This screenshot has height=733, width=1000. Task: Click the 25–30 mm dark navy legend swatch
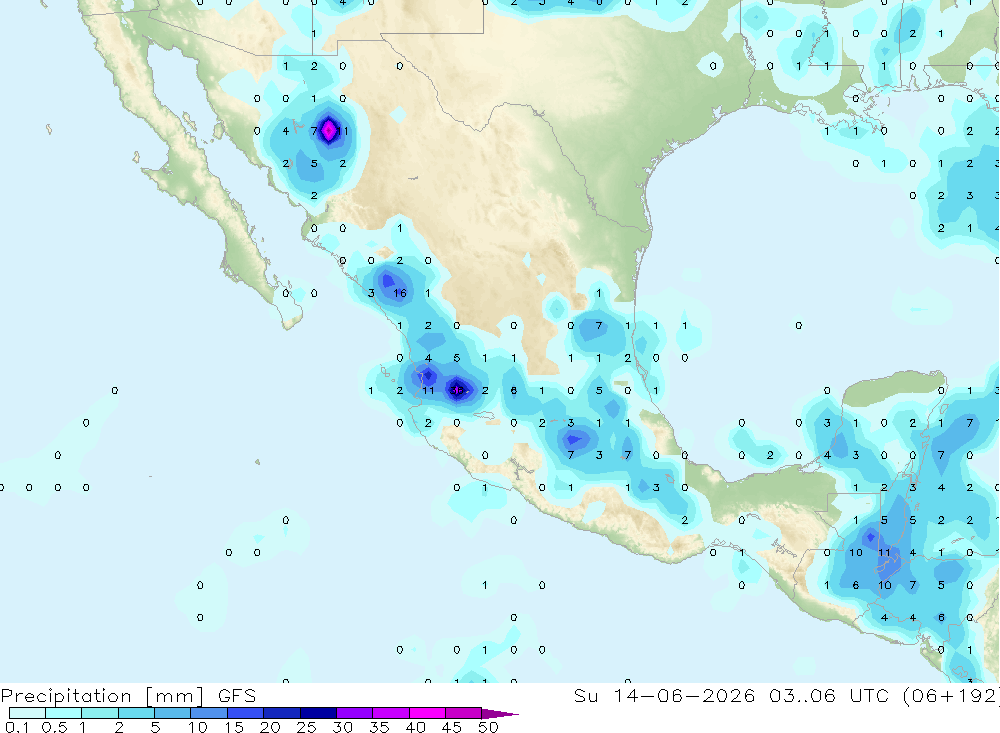(318, 713)
